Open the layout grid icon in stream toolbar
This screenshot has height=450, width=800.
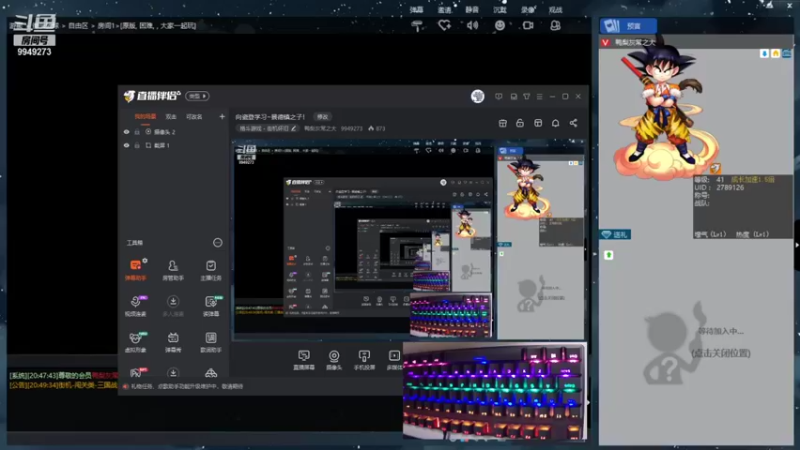tap(538, 123)
